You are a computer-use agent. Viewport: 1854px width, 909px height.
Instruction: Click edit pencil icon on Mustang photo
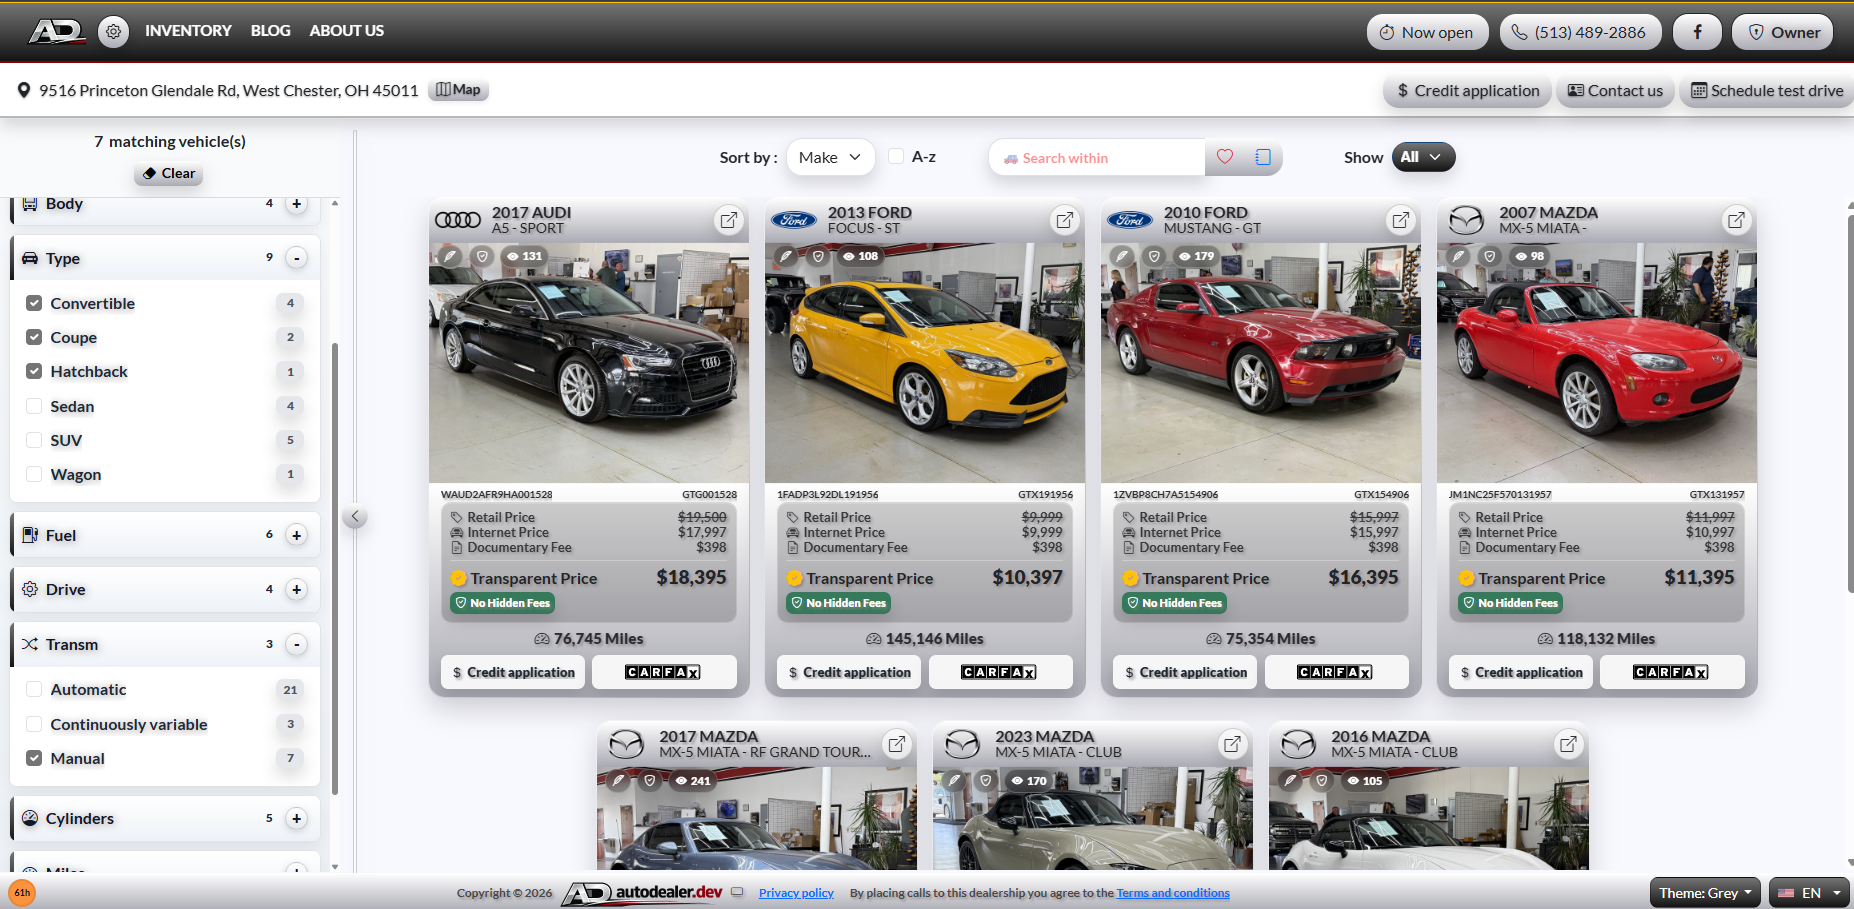click(x=1123, y=256)
